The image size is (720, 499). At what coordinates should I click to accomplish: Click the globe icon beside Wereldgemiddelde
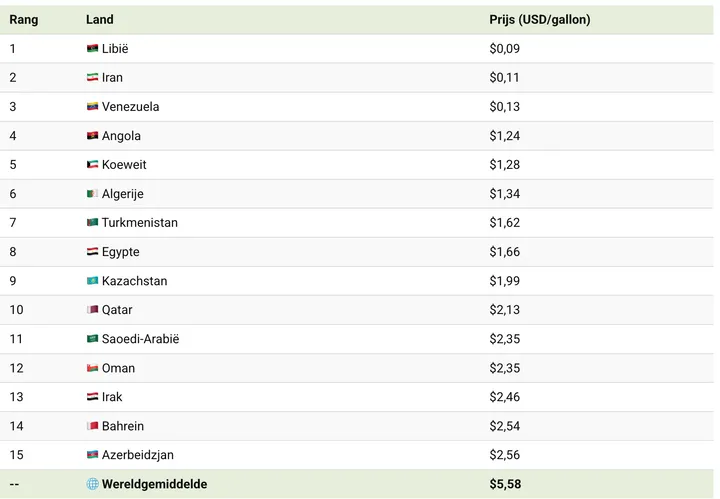tap(93, 484)
